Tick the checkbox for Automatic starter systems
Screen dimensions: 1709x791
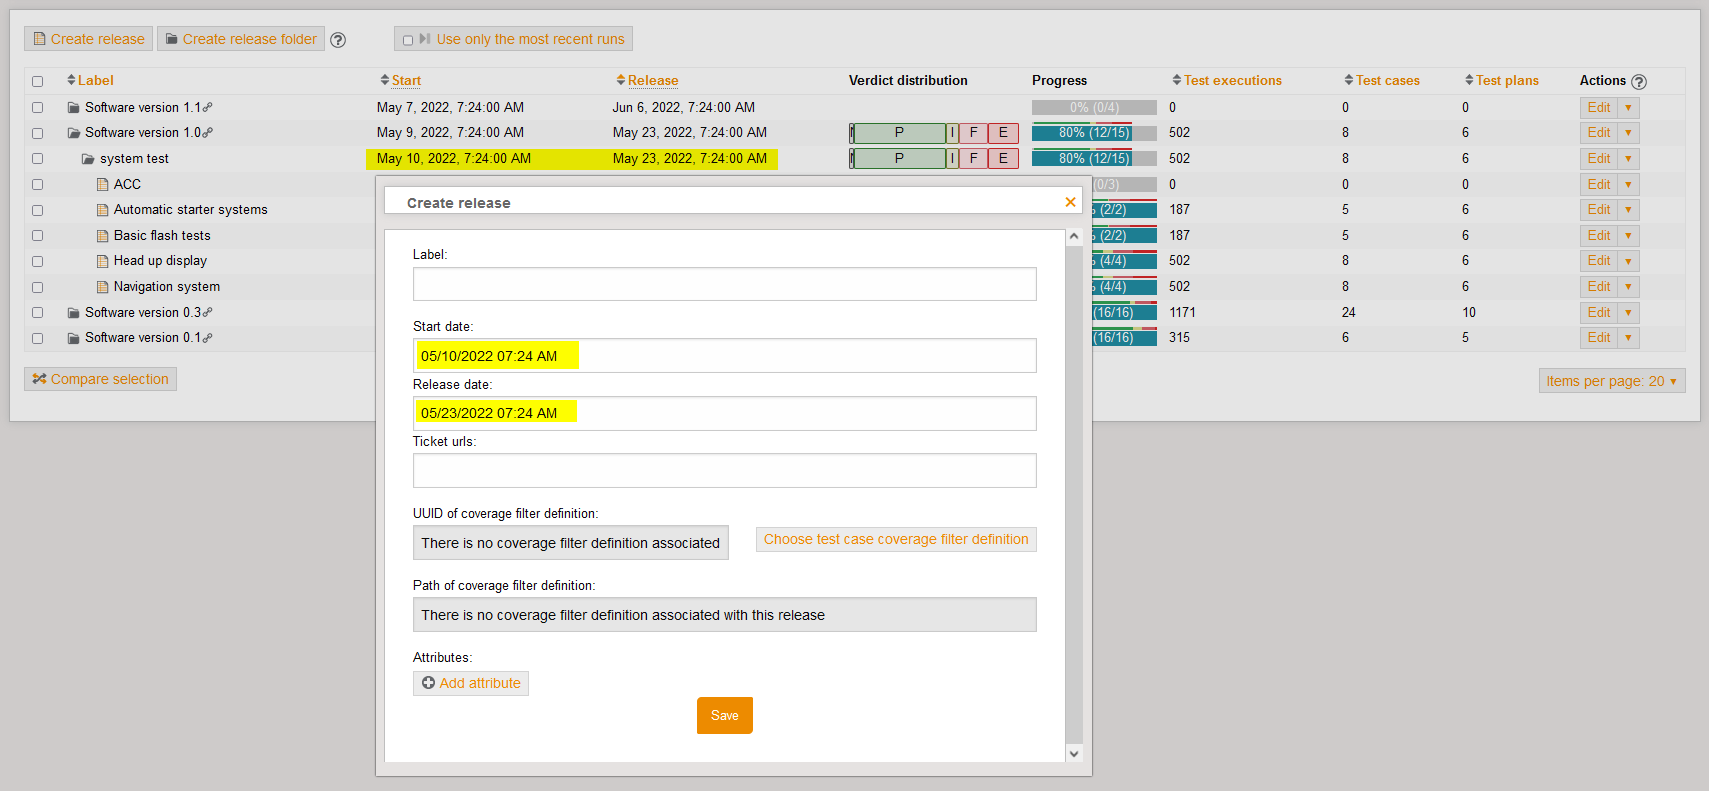pos(38,210)
